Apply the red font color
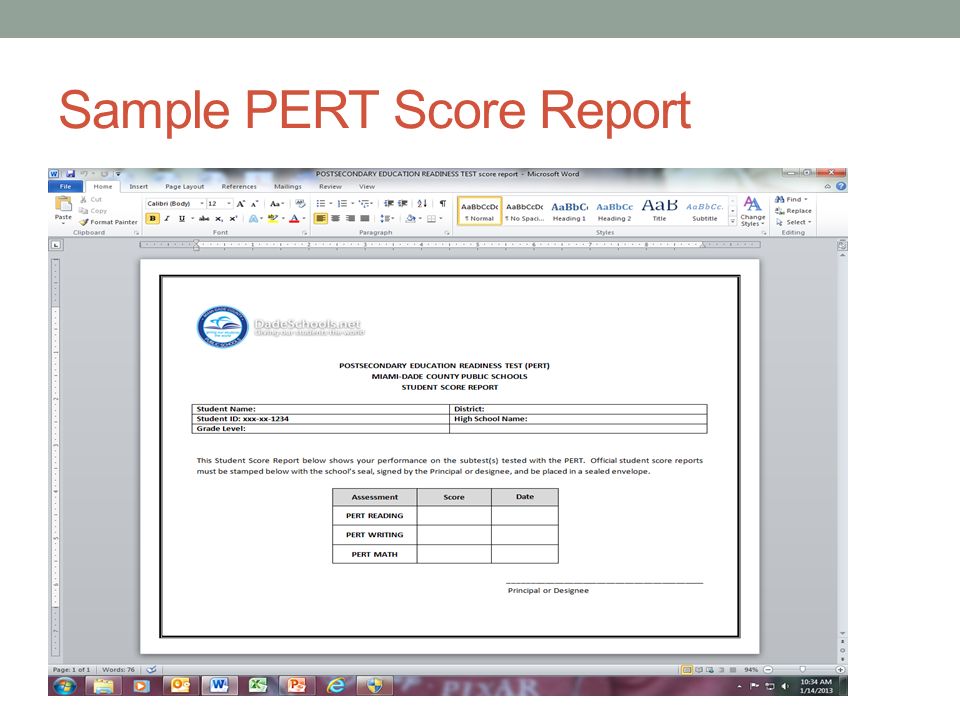Viewport: 960px width, 720px height. click(x=294, y=219)
